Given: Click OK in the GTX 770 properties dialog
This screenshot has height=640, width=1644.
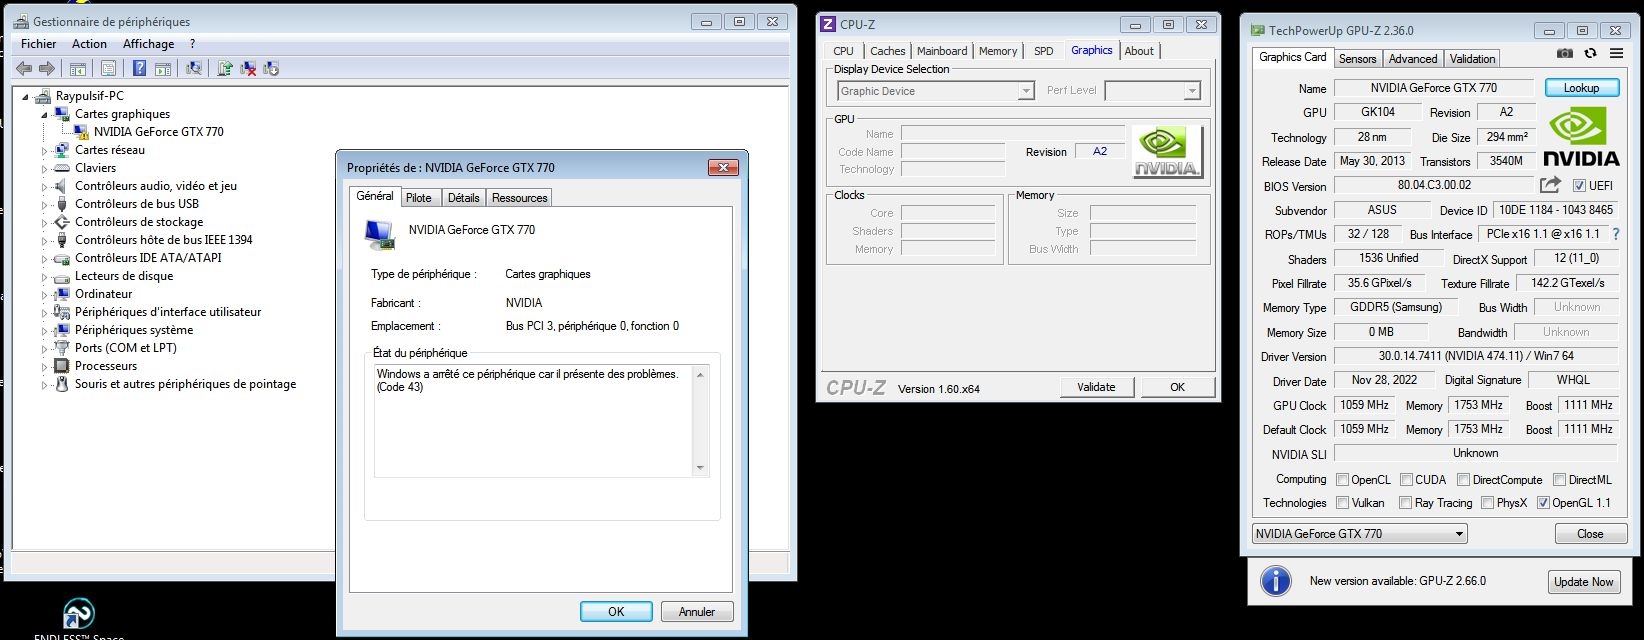Looking at the screenshot, I should (616, 612).
